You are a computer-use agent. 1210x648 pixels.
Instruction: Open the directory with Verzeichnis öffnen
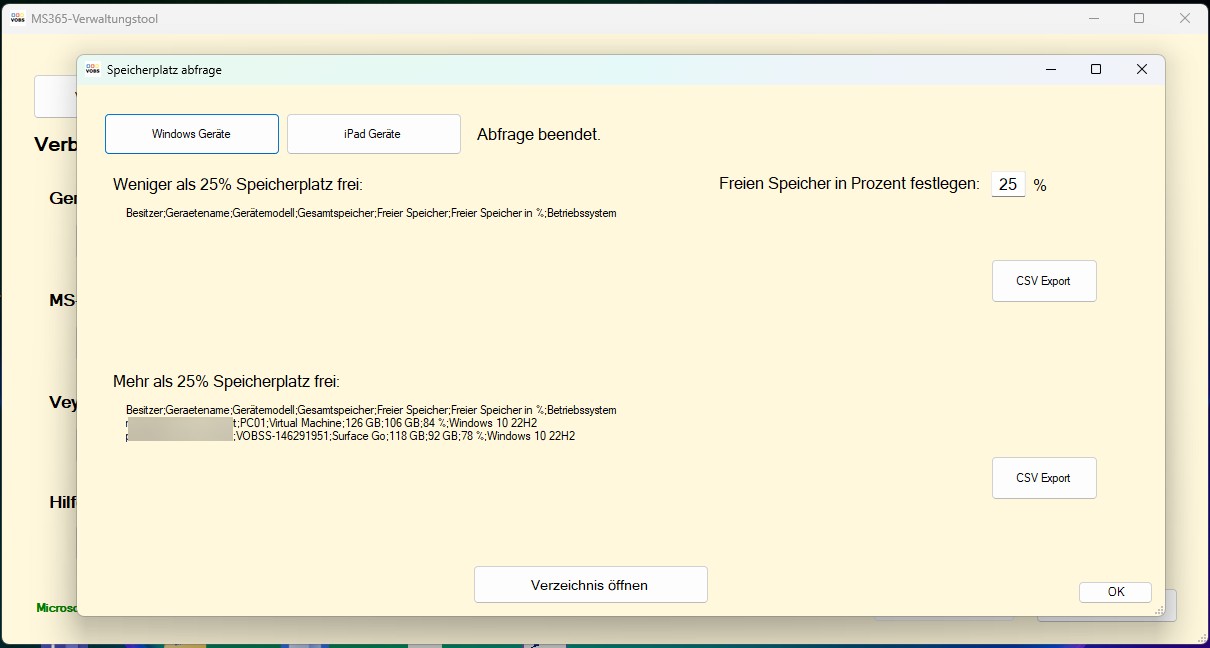590,585
